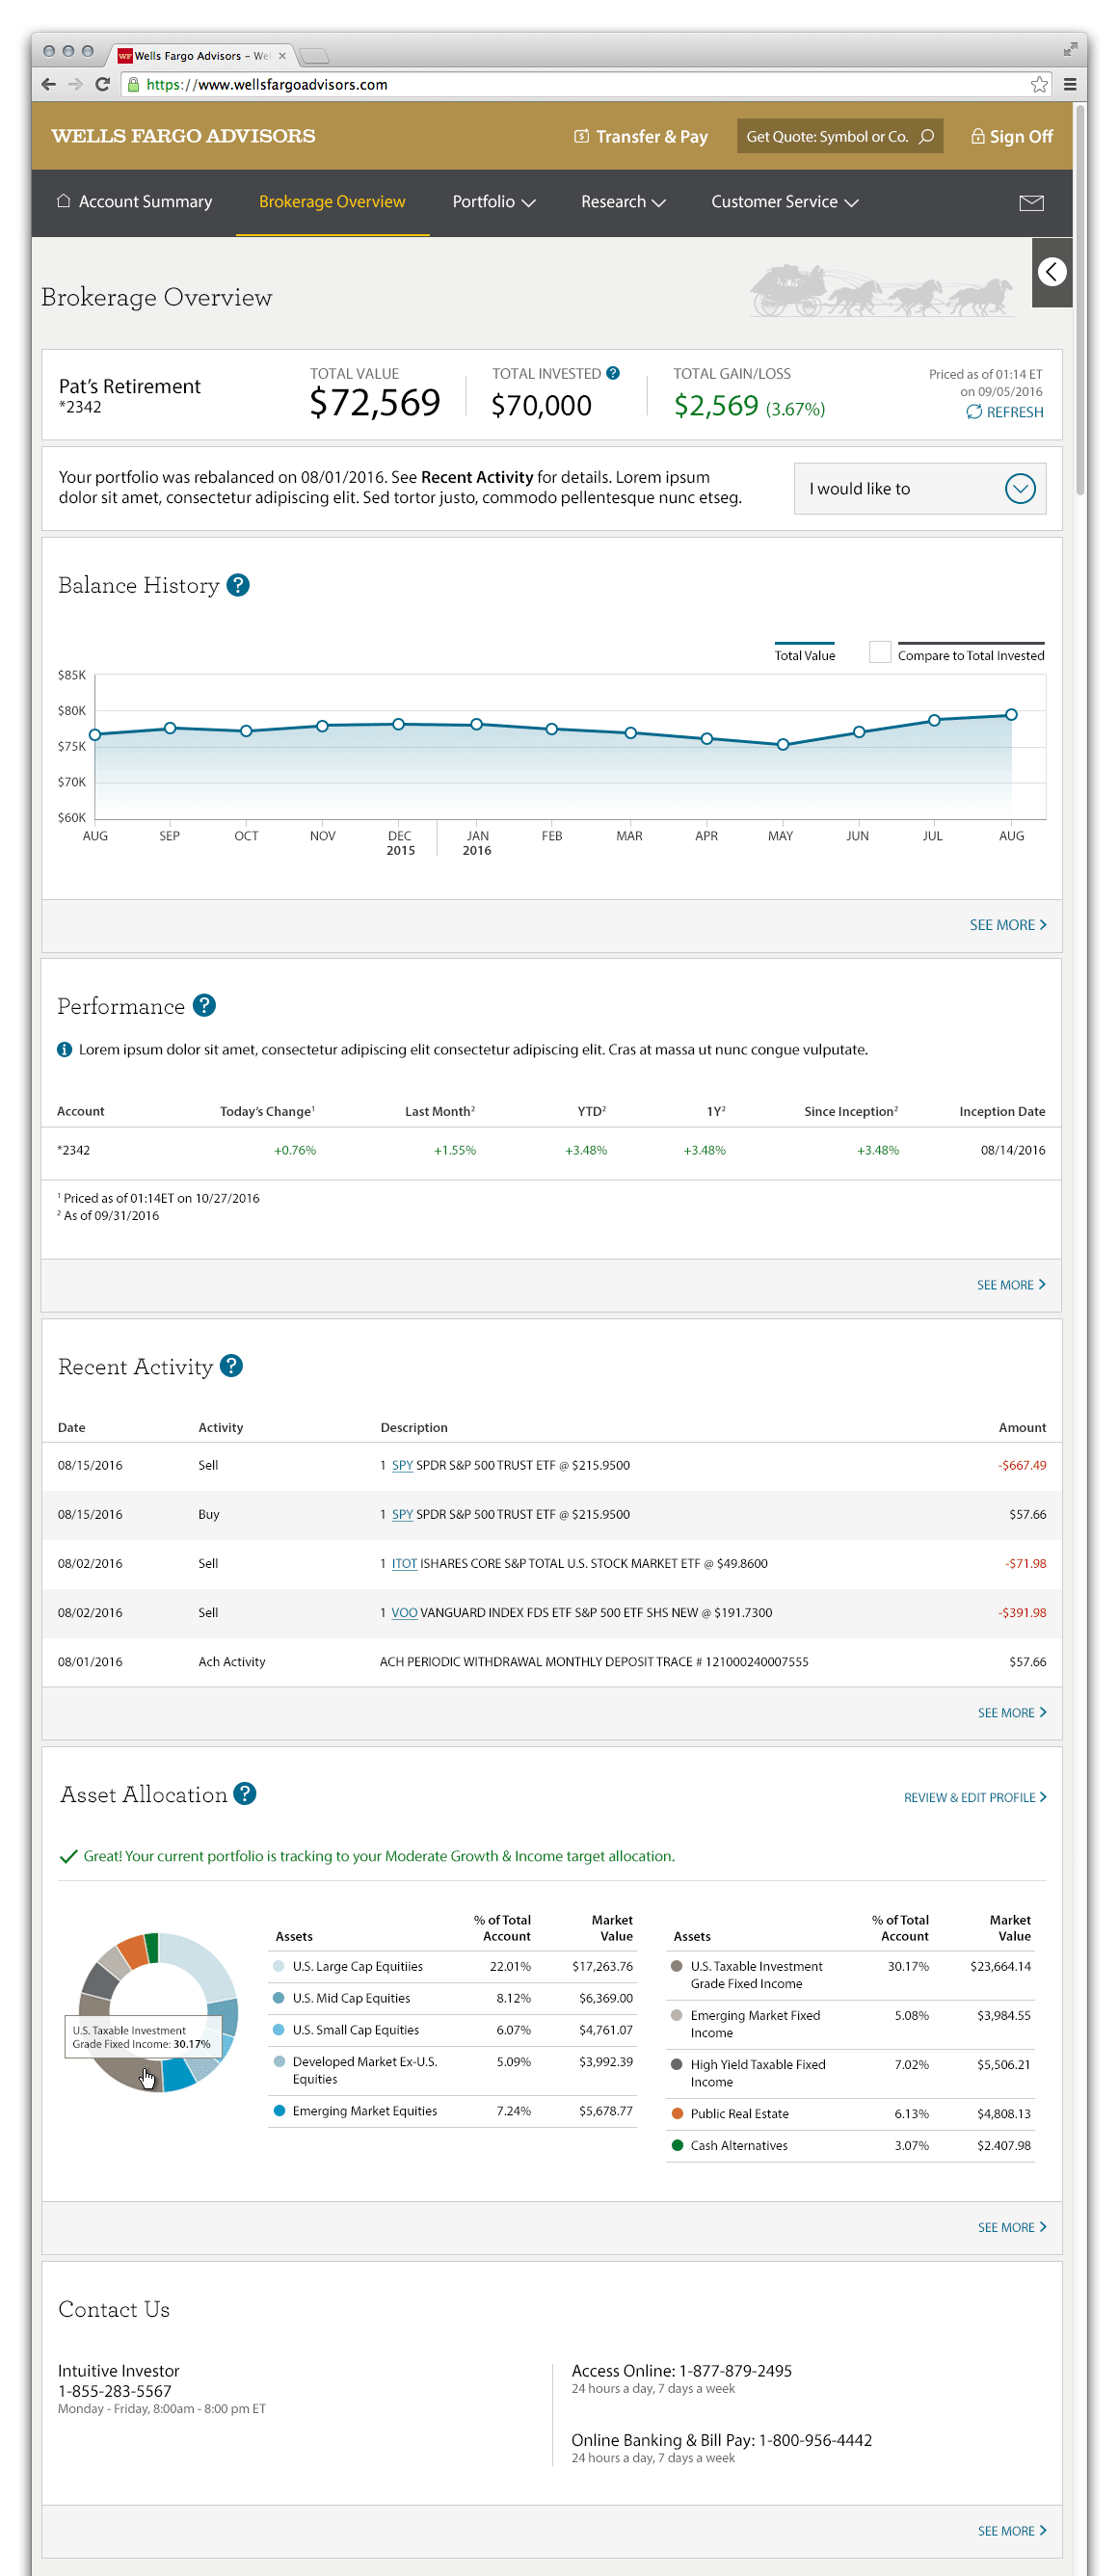The width and height of the screenshot is (1118, 2576).
Task: Click the bold Recent Activity link in notice
Action: (477, 478)
